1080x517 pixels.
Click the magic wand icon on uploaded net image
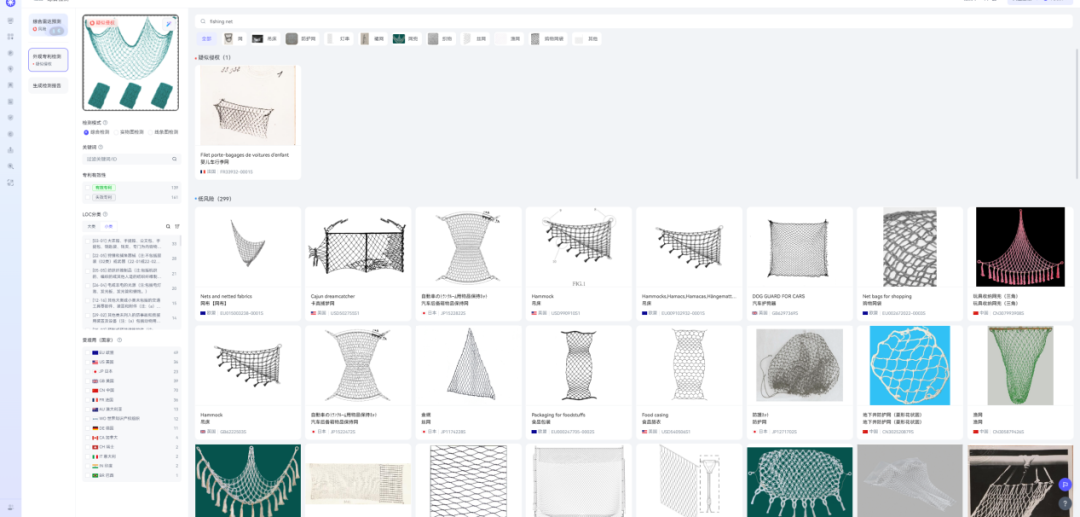168,24
